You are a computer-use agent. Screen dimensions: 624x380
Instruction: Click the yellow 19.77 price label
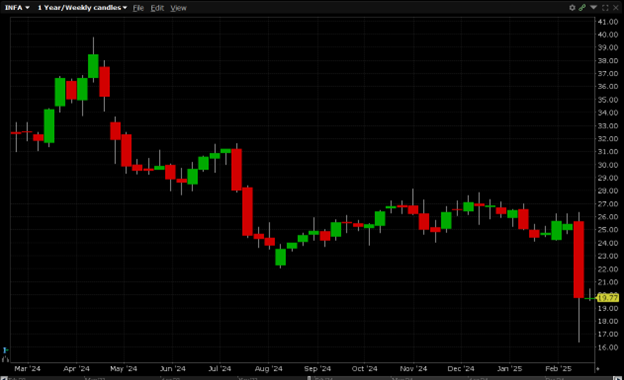tap(608, 298)
